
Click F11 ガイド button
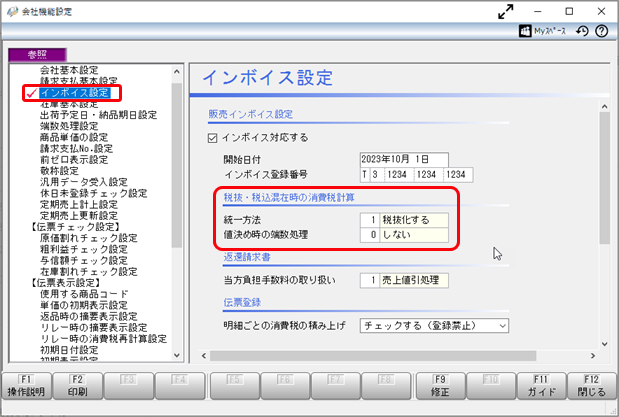point(541,386)
